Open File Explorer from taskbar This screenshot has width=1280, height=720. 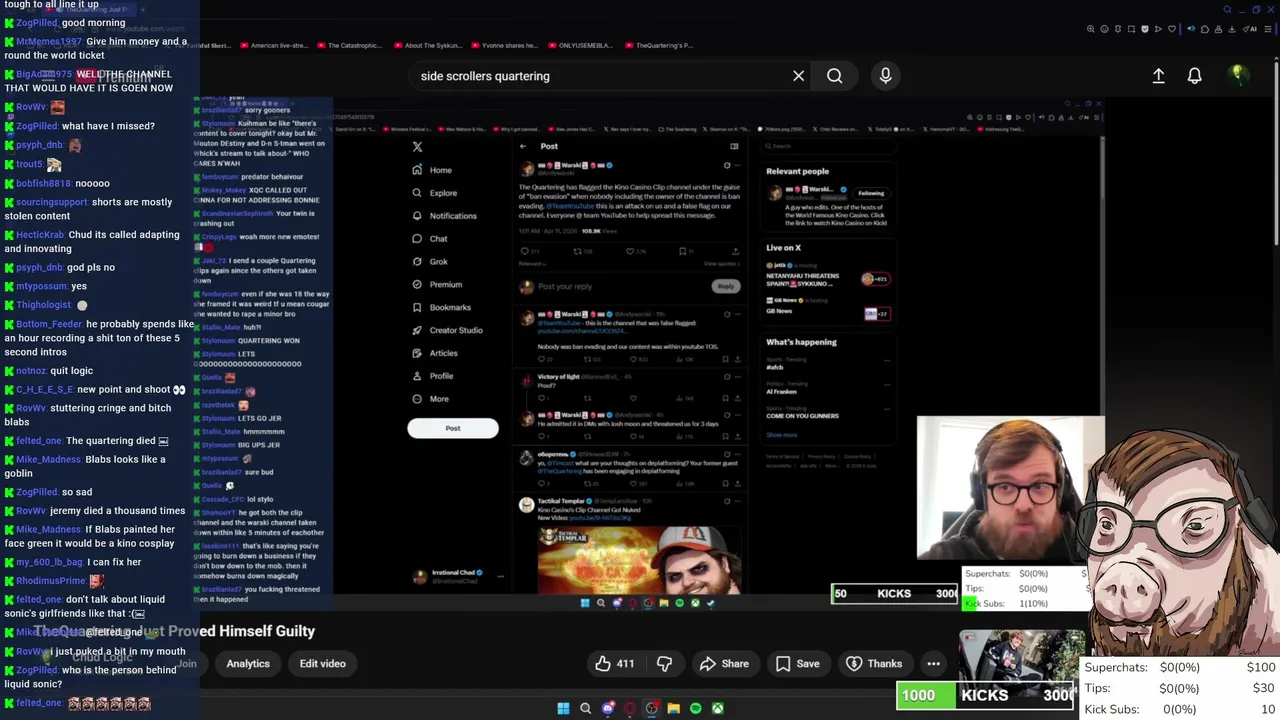pos(673,709)
